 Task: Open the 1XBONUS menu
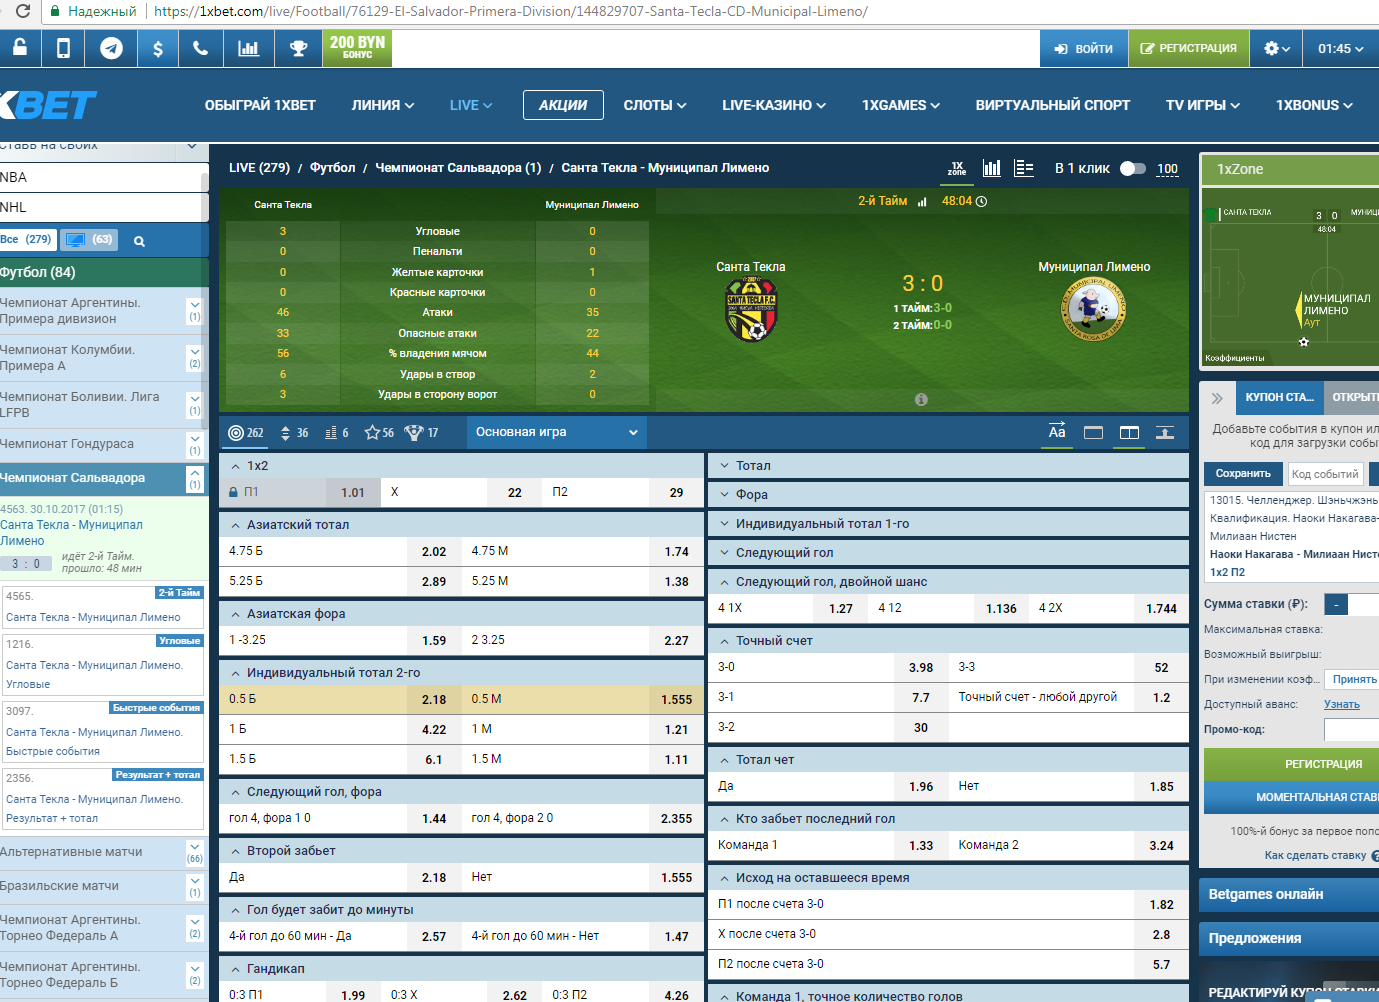coord(1314,105)
